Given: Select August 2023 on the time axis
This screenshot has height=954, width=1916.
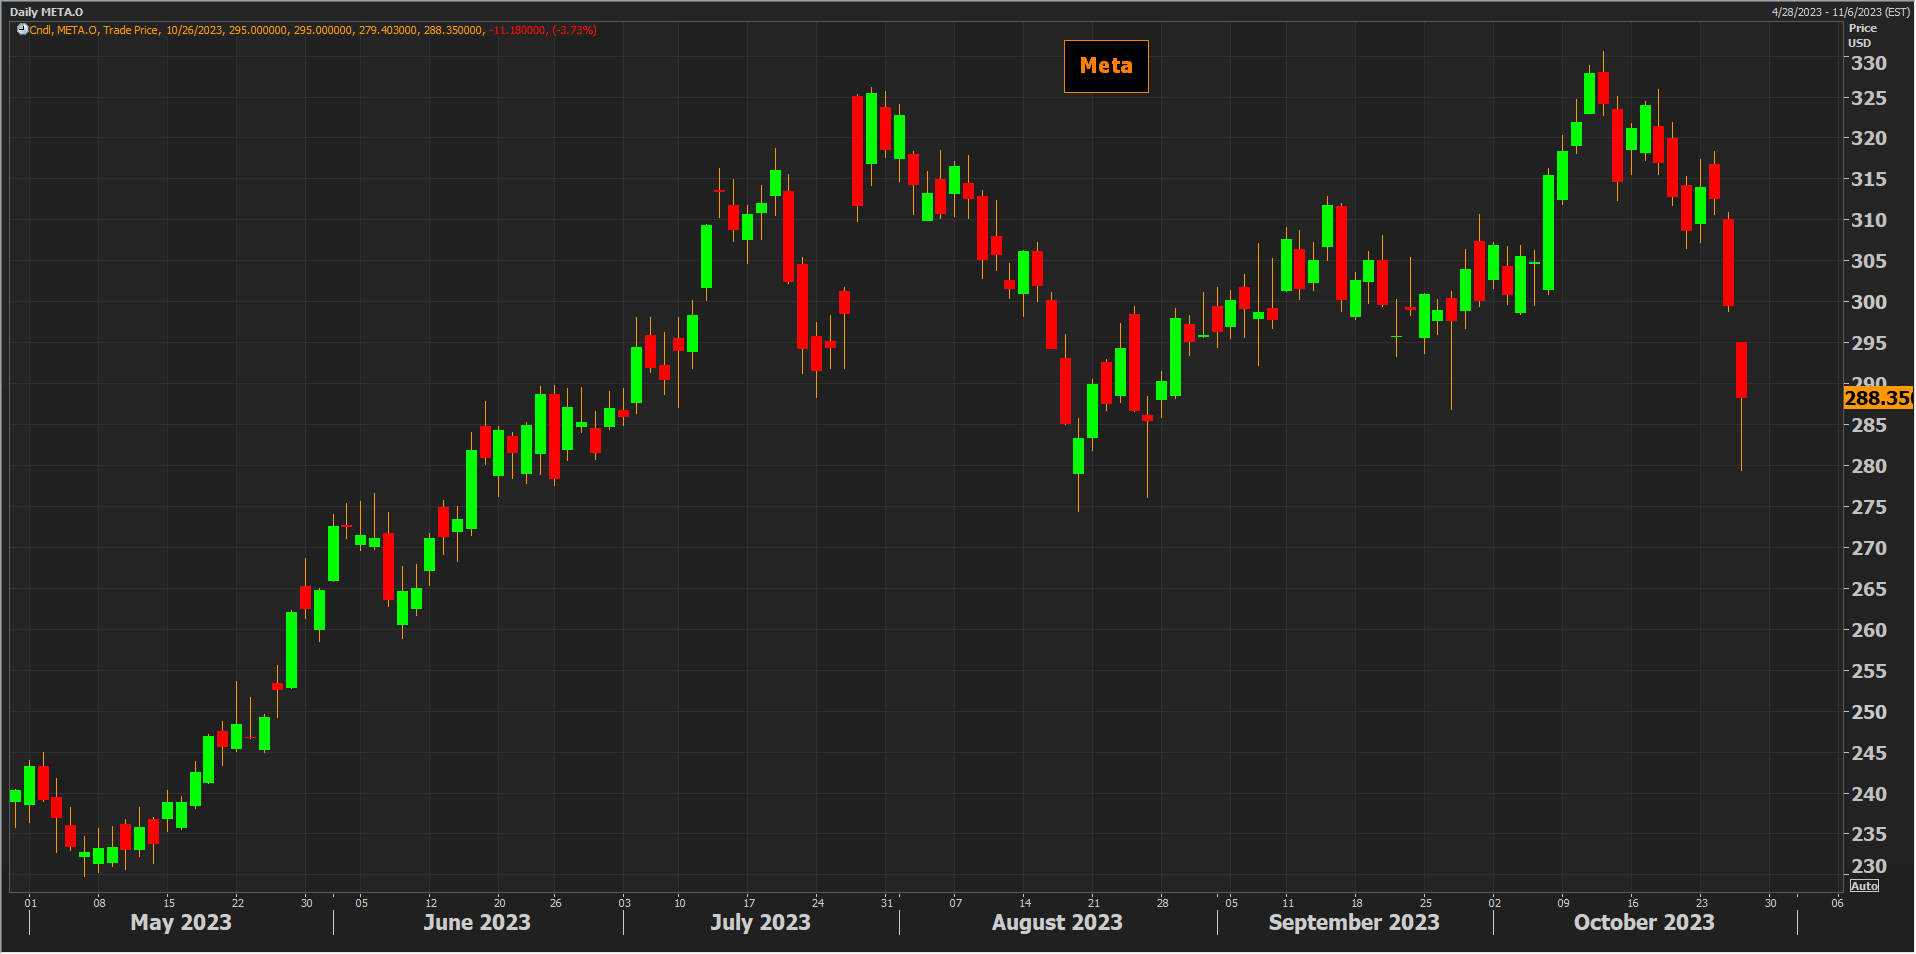Looking at the screenshot, I should coord(1056,922).
